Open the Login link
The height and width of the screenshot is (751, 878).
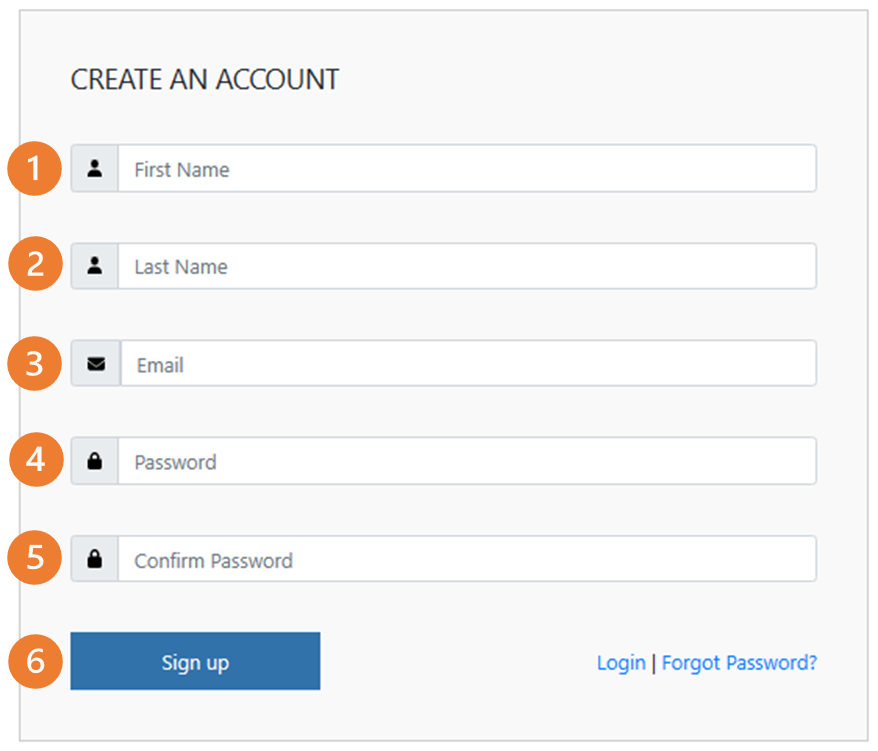click(x=620, y=663)
